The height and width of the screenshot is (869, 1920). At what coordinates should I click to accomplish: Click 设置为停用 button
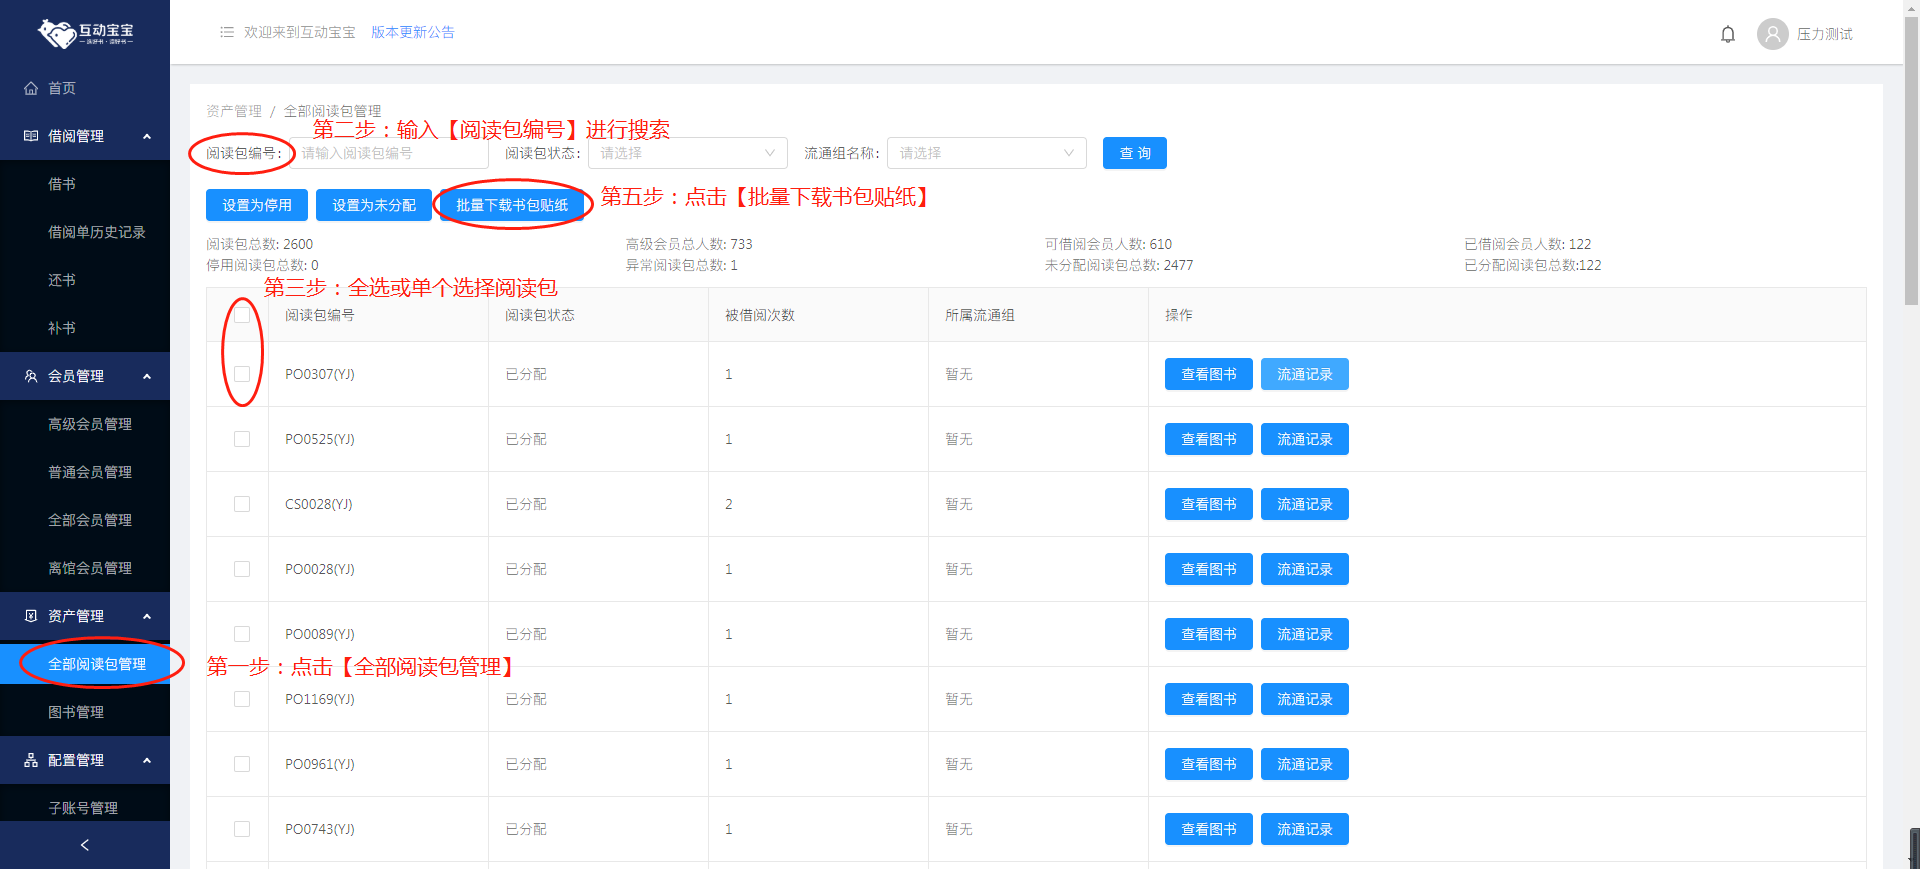point(257,205)
